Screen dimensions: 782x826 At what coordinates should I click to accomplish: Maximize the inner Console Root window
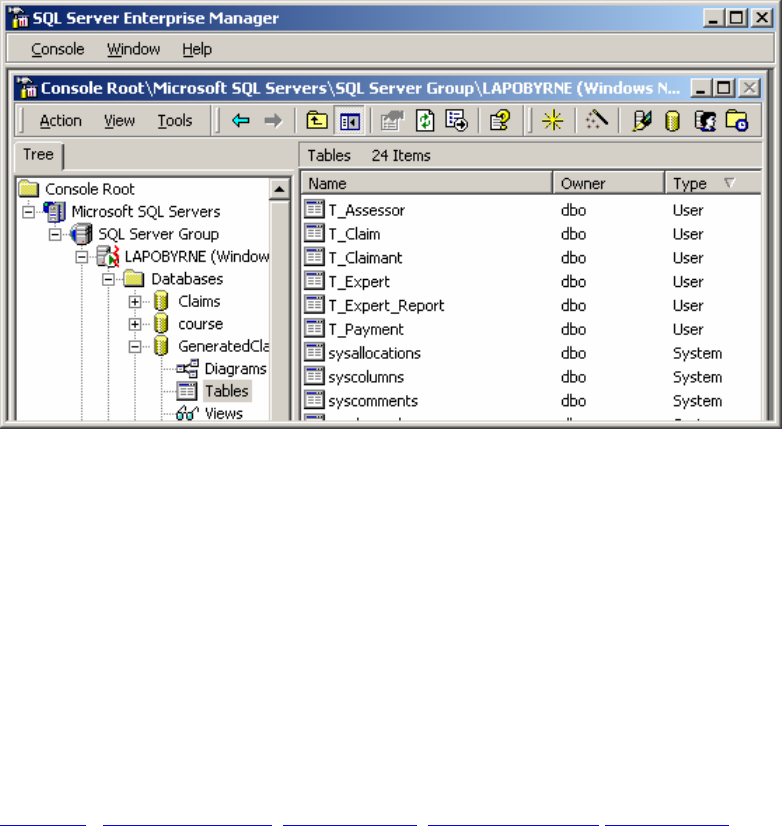pos(725,88)
